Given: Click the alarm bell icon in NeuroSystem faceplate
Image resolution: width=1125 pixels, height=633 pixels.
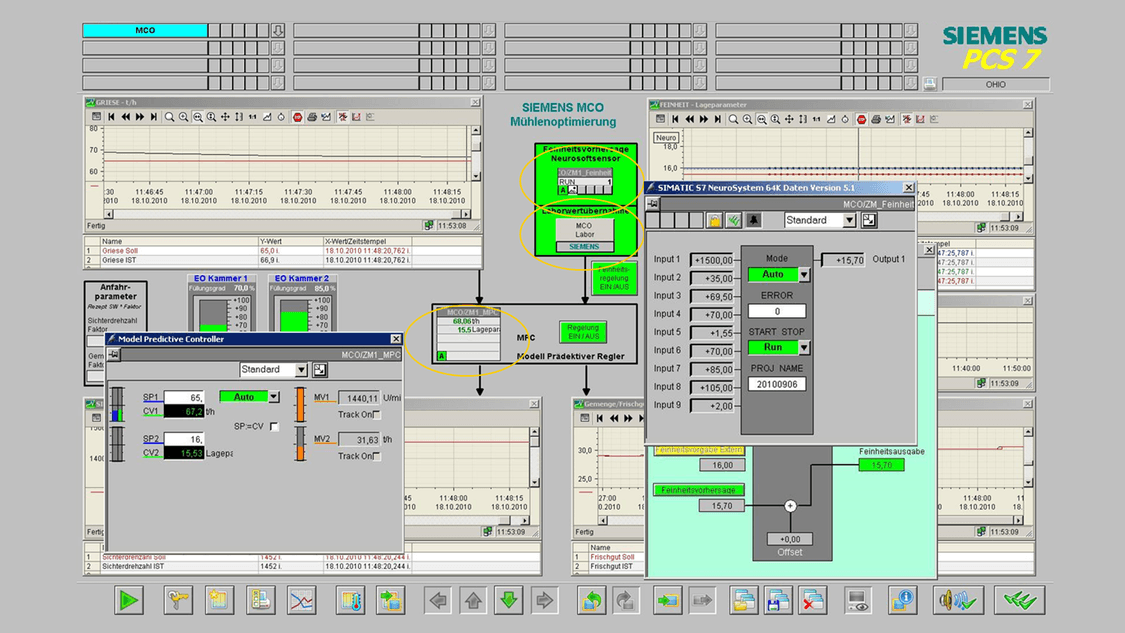Looking at the screenshot, I should pos(753,220).
